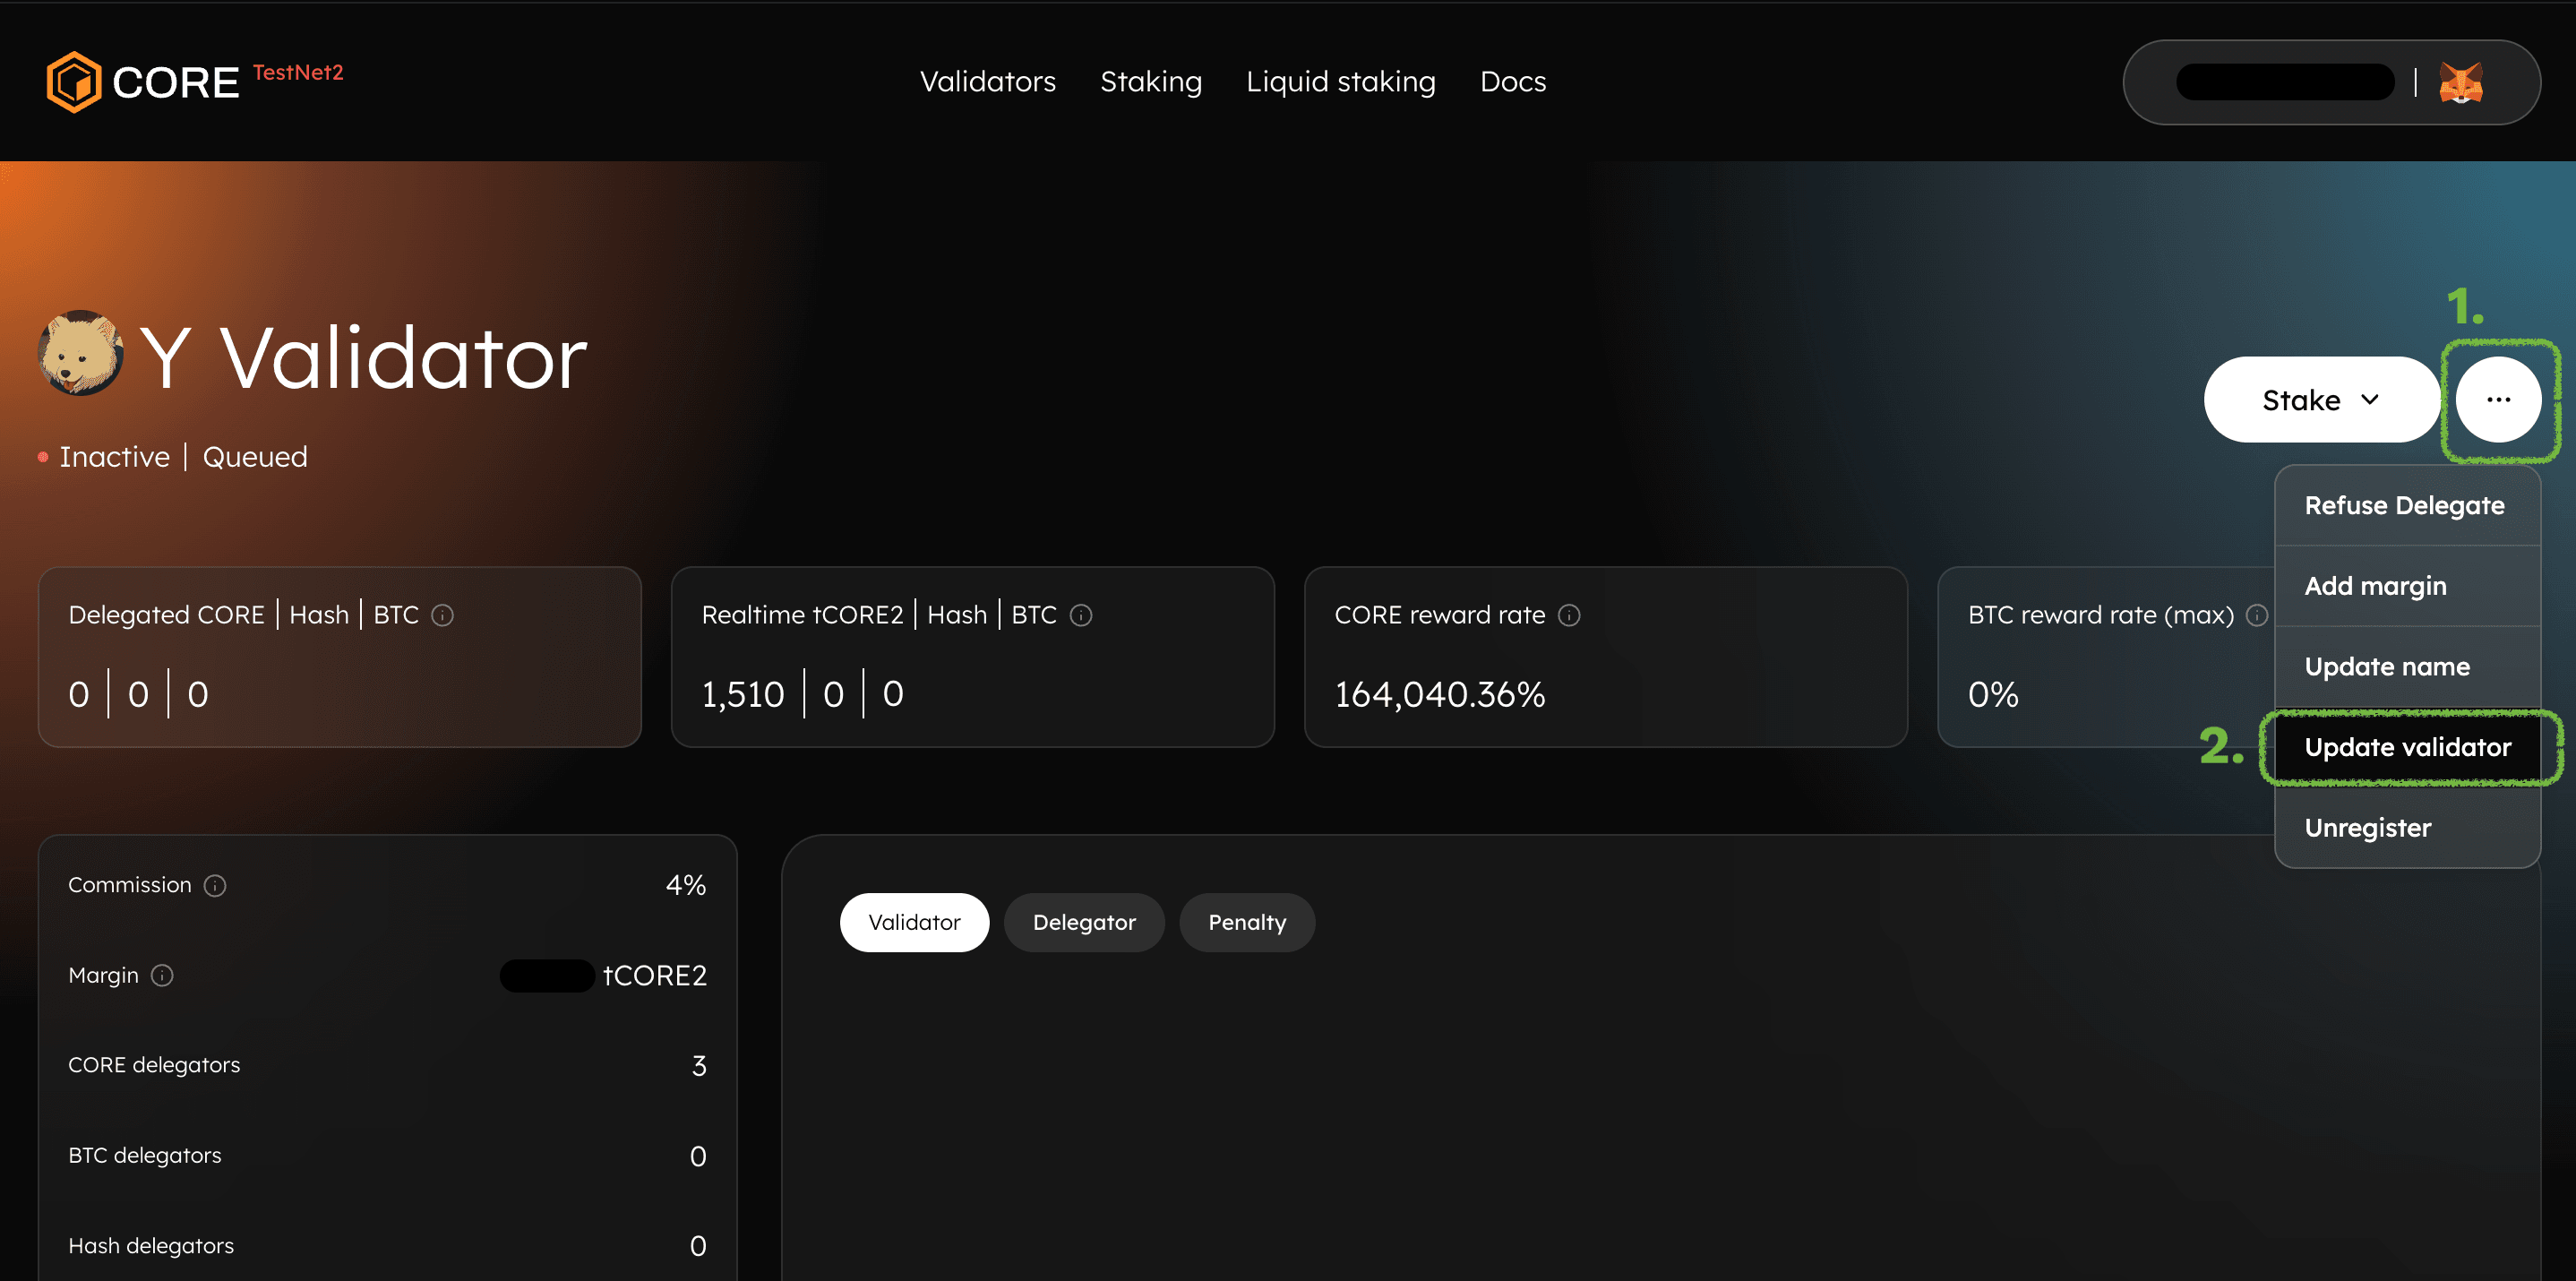Click info icon beside Delegated CORE label
The image size is (2576, 1281).
click(442, 615)
